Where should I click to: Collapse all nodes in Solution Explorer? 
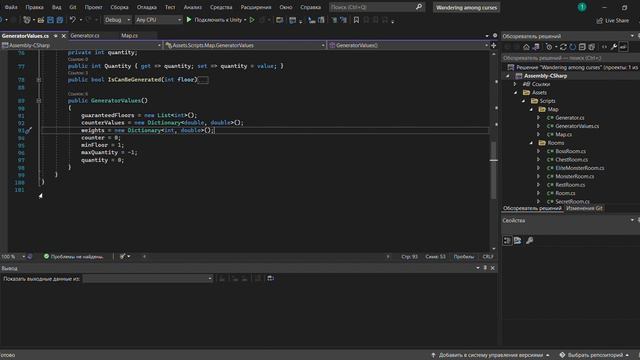click(582, 47)
